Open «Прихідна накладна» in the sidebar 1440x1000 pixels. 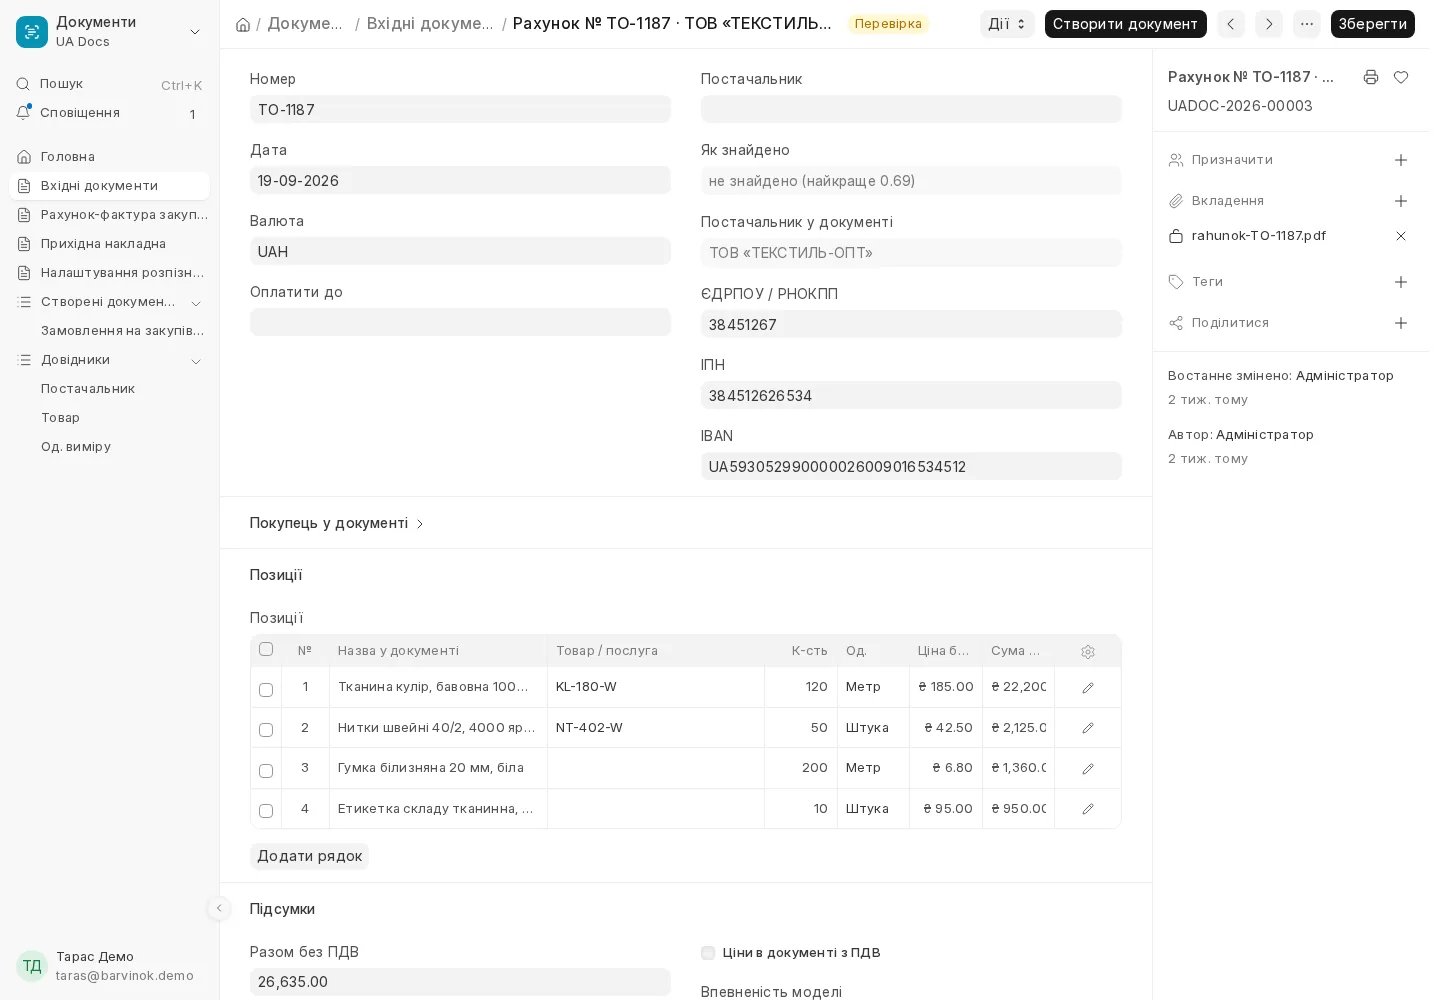click(110, 244)
